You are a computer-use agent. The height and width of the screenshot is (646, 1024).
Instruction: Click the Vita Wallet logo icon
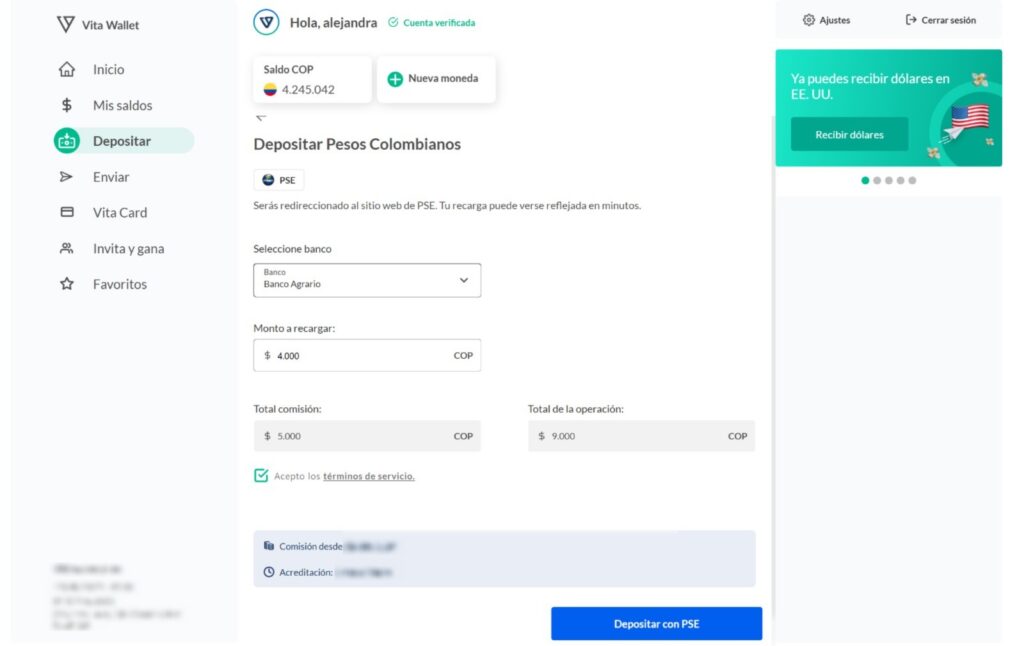67,24
